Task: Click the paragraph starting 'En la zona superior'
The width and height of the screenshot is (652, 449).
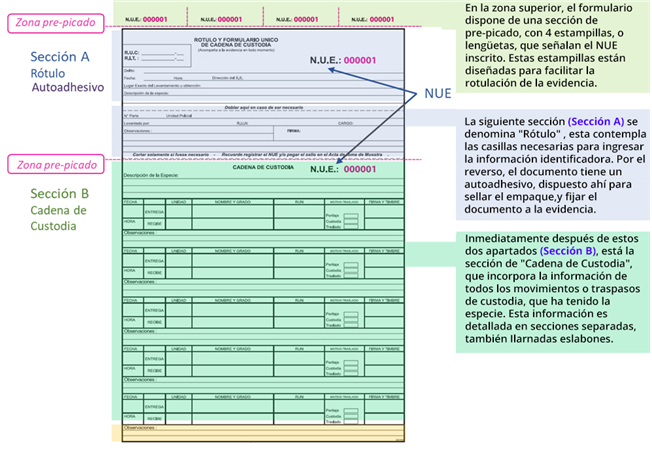Action: (x=548, y=46)
